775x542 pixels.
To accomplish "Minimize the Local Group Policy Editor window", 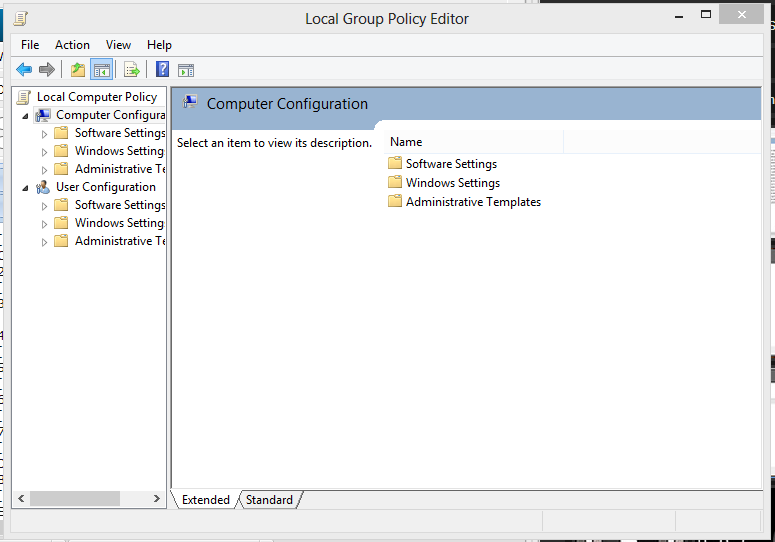I will [x=679, y=15].
